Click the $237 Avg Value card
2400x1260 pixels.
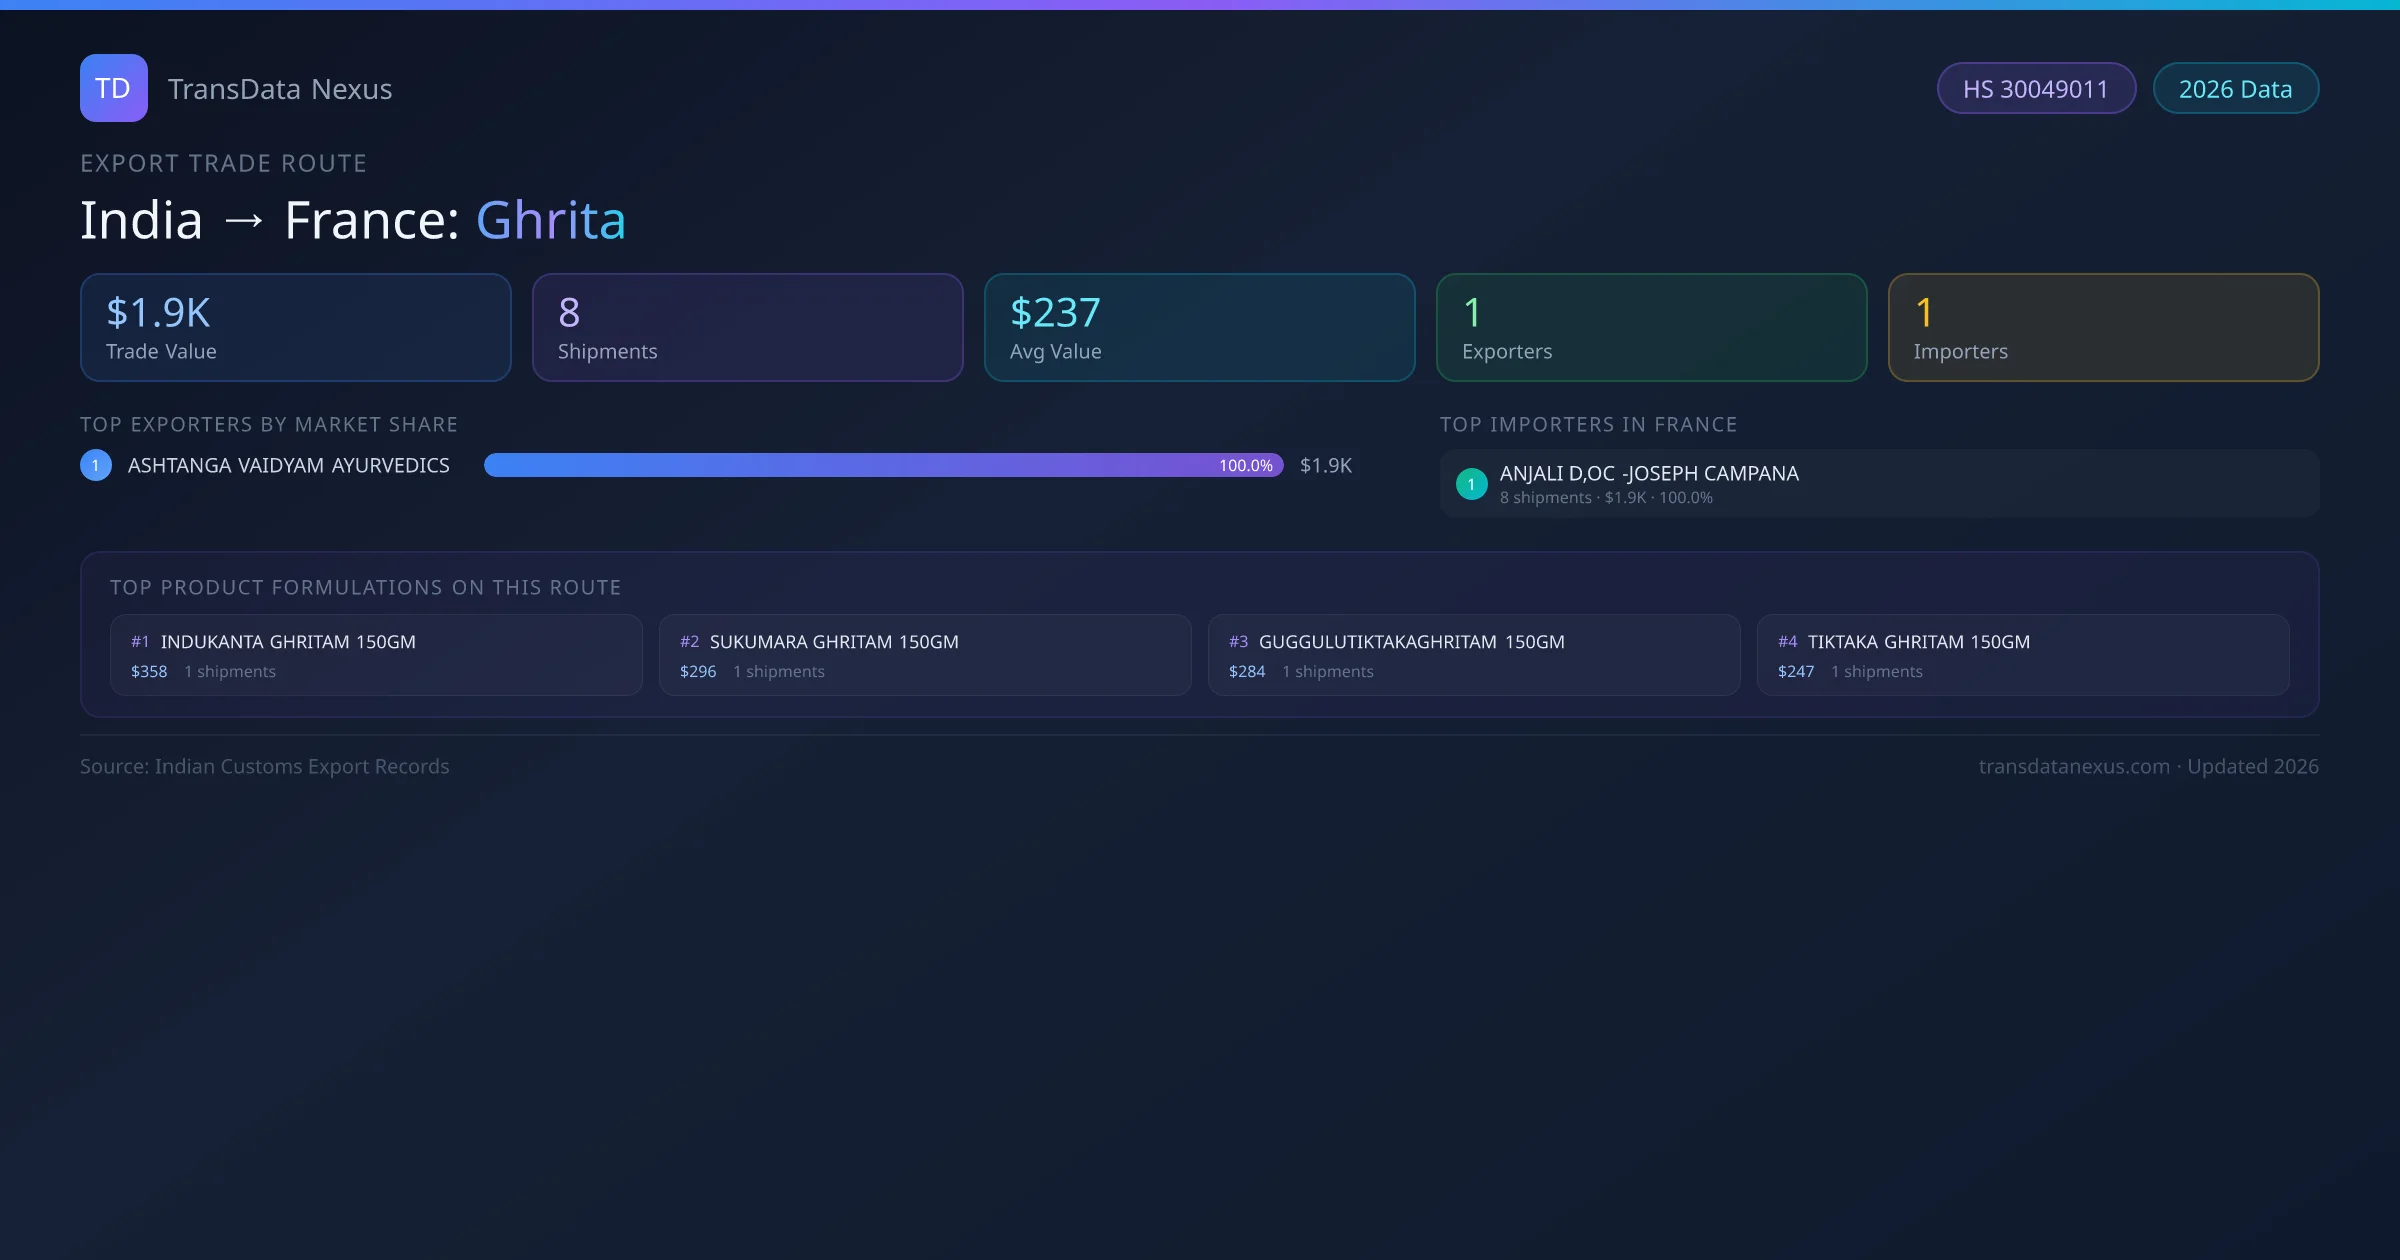point(1199,328)
